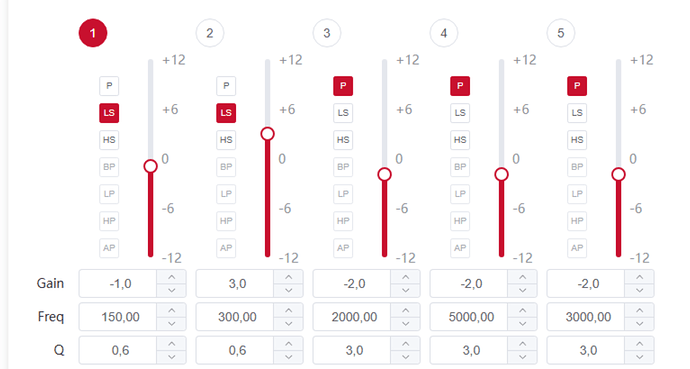The image size is (690, 369).
Task: Choose BP filter type for band 4
Action: pos(460,167)
